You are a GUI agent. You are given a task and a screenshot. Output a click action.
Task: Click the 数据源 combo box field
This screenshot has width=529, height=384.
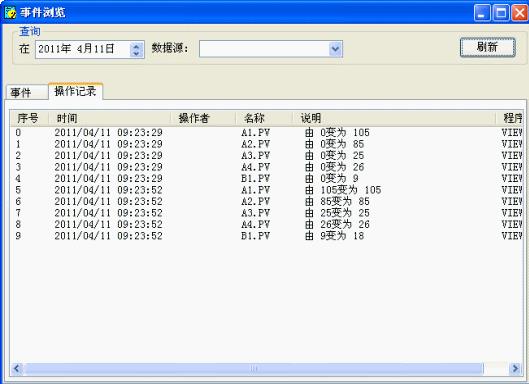[x=271, y=49]
